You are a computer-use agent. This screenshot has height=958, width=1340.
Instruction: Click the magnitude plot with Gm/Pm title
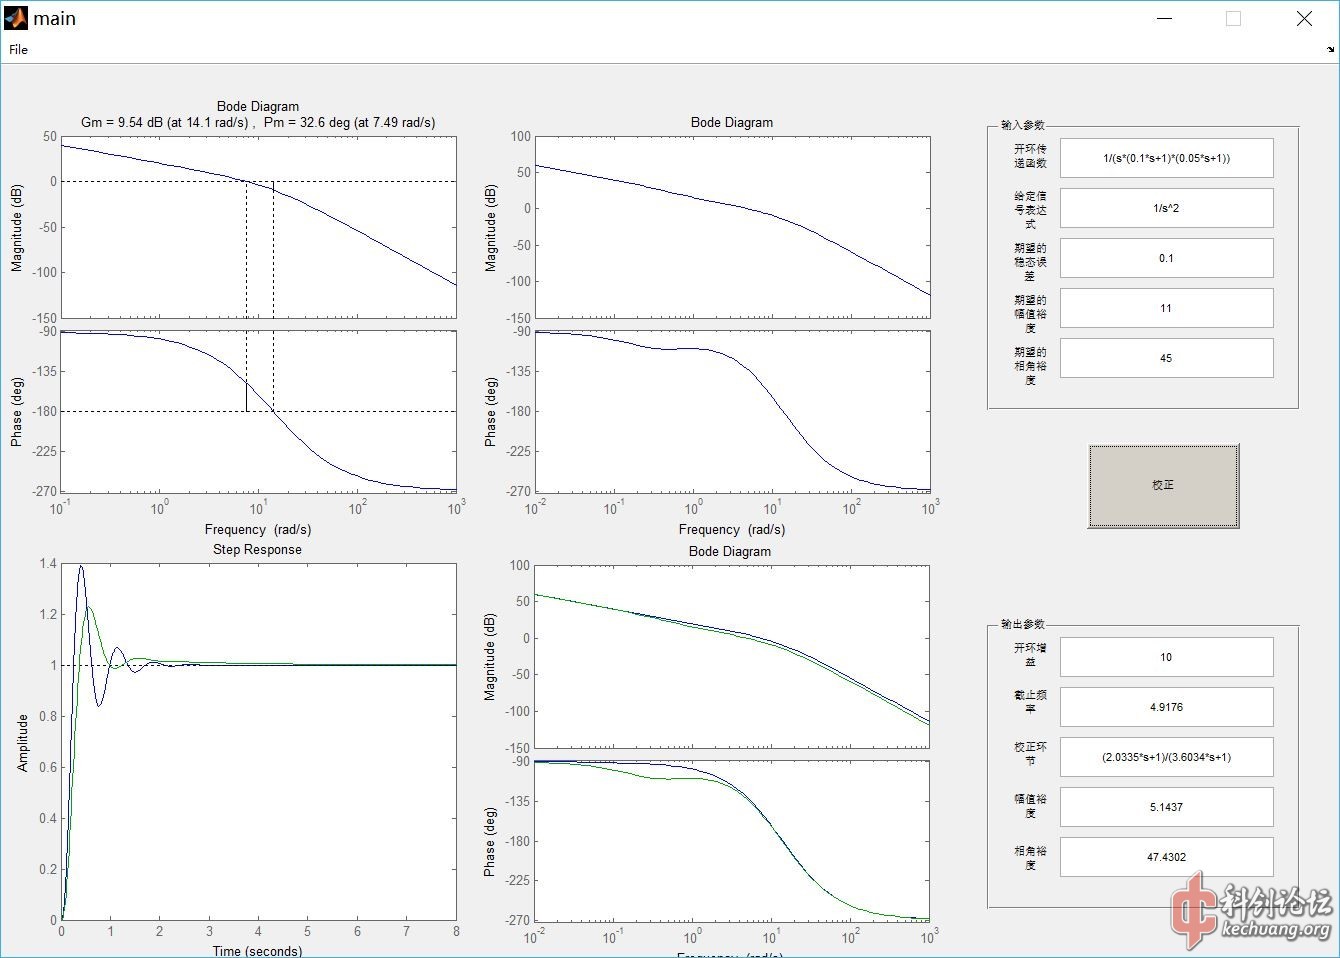[x=258, y=227]
